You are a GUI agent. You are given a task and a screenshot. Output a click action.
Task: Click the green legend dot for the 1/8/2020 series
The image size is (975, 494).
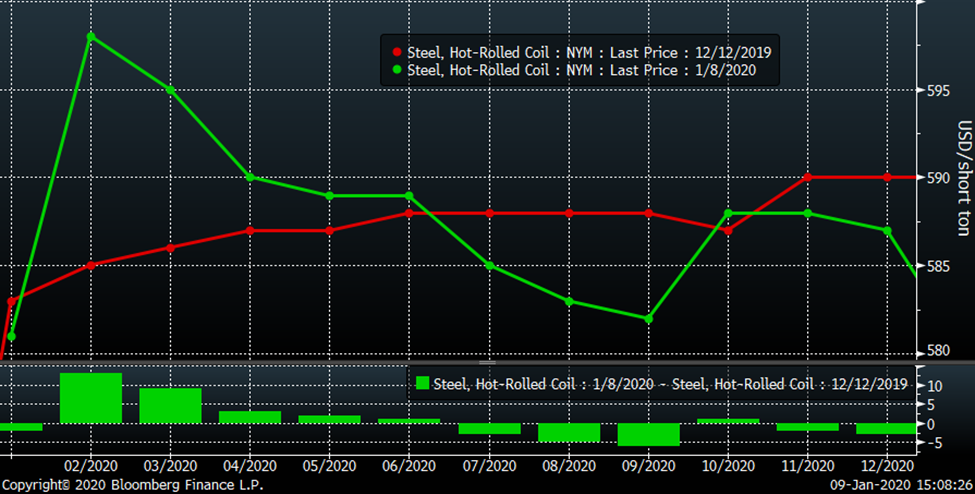tap(397, 70)
